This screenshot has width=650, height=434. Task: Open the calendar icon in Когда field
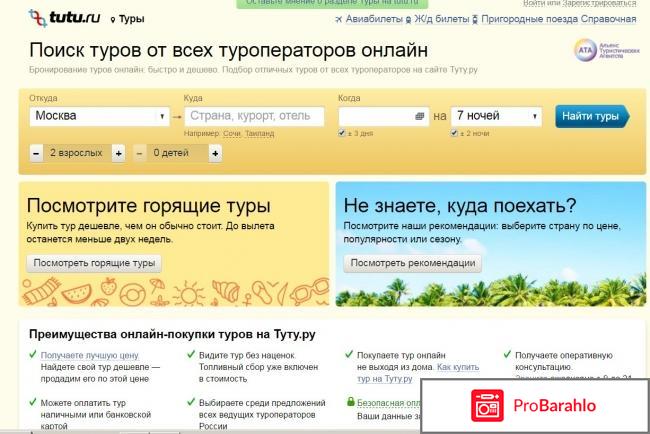pyautogui.click(x=420, y=116)
